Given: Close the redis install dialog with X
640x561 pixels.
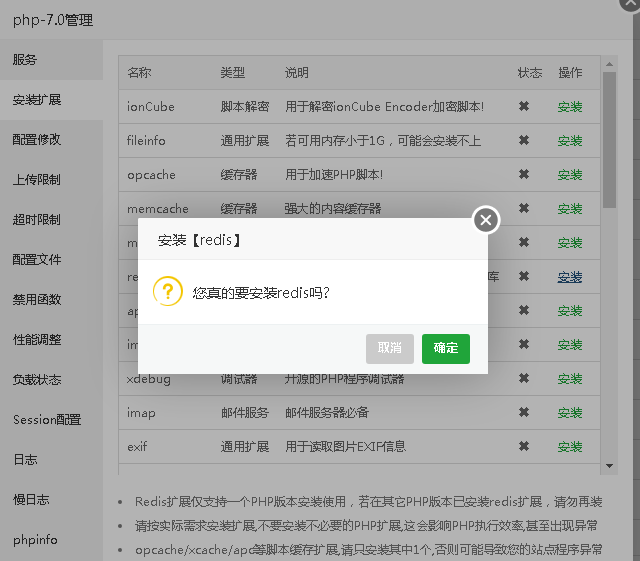Looking at the screenshot, I should coord(486,220).
